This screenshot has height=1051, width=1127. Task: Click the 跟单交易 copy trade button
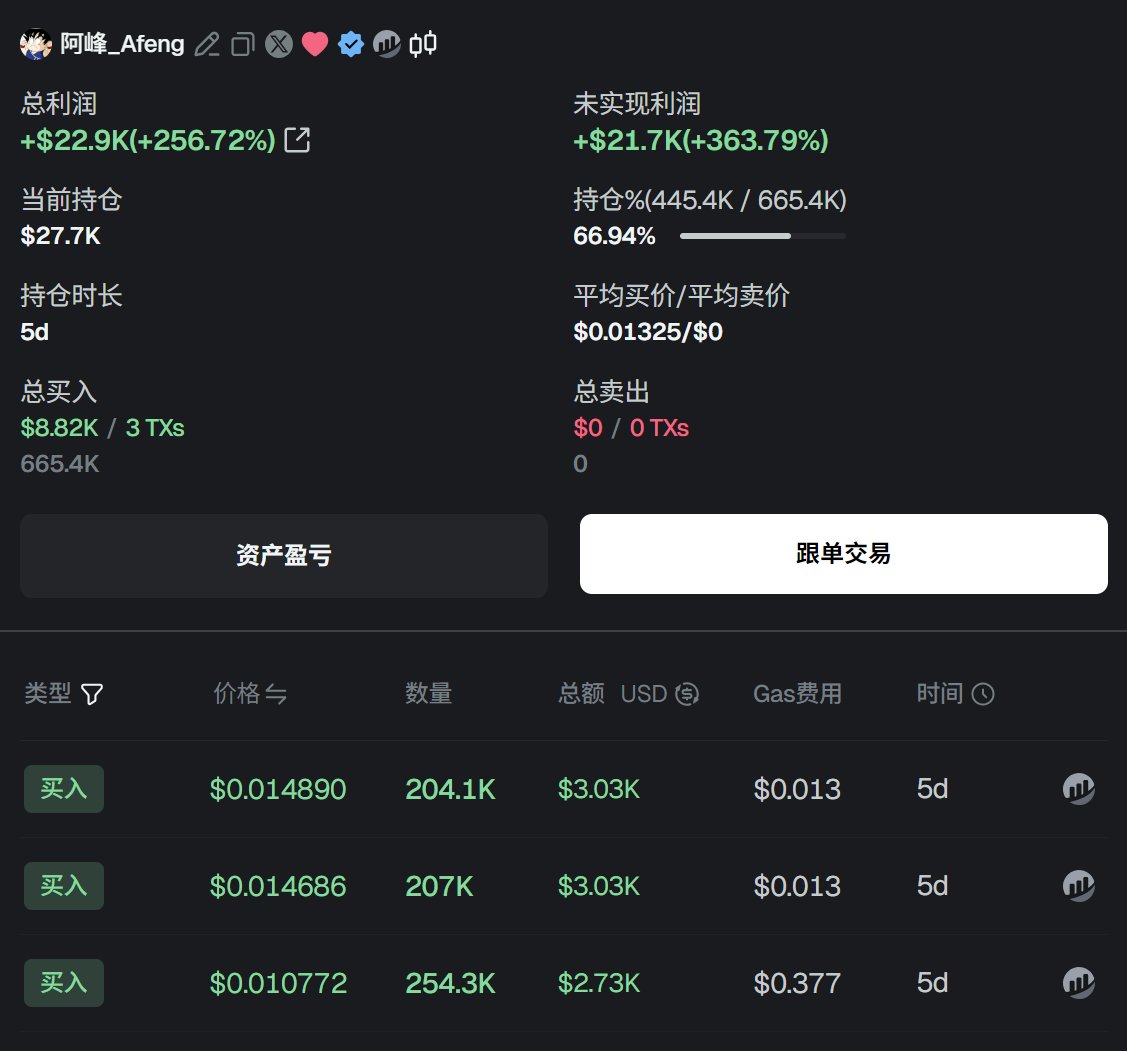843,554
